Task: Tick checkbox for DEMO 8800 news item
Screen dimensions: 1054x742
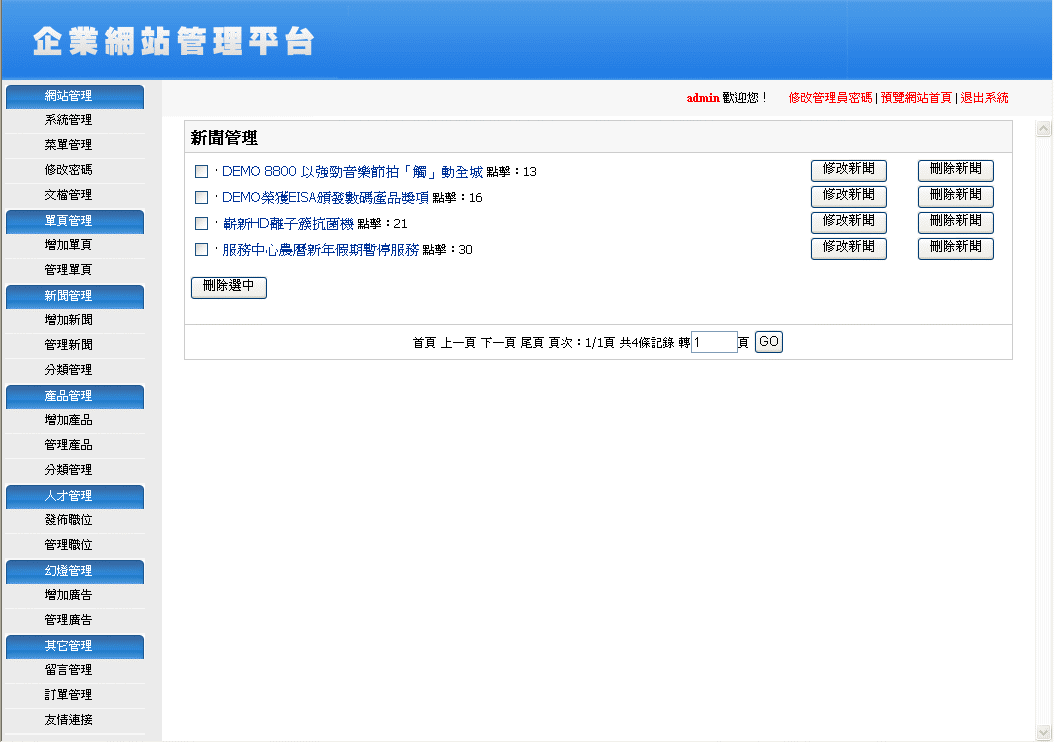Action: [201, 171]
